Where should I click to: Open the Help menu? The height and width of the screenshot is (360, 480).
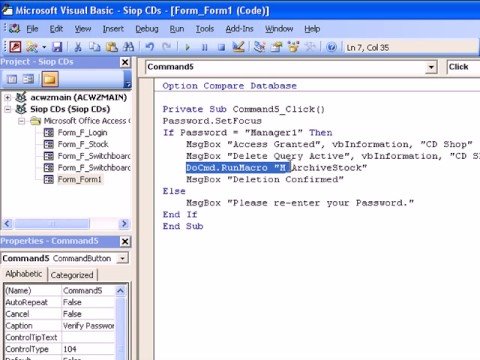coord(312,29)
